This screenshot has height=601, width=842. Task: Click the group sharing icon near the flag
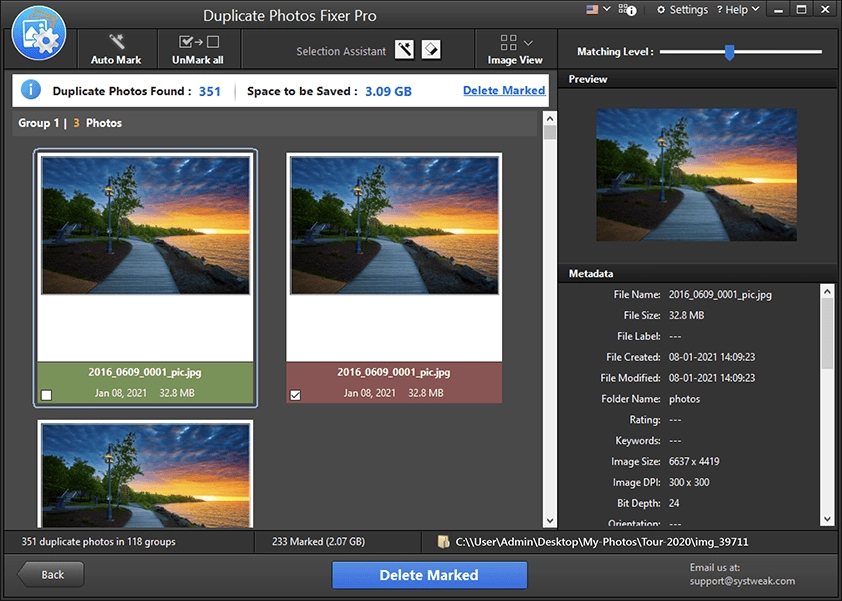coord(625,10)
